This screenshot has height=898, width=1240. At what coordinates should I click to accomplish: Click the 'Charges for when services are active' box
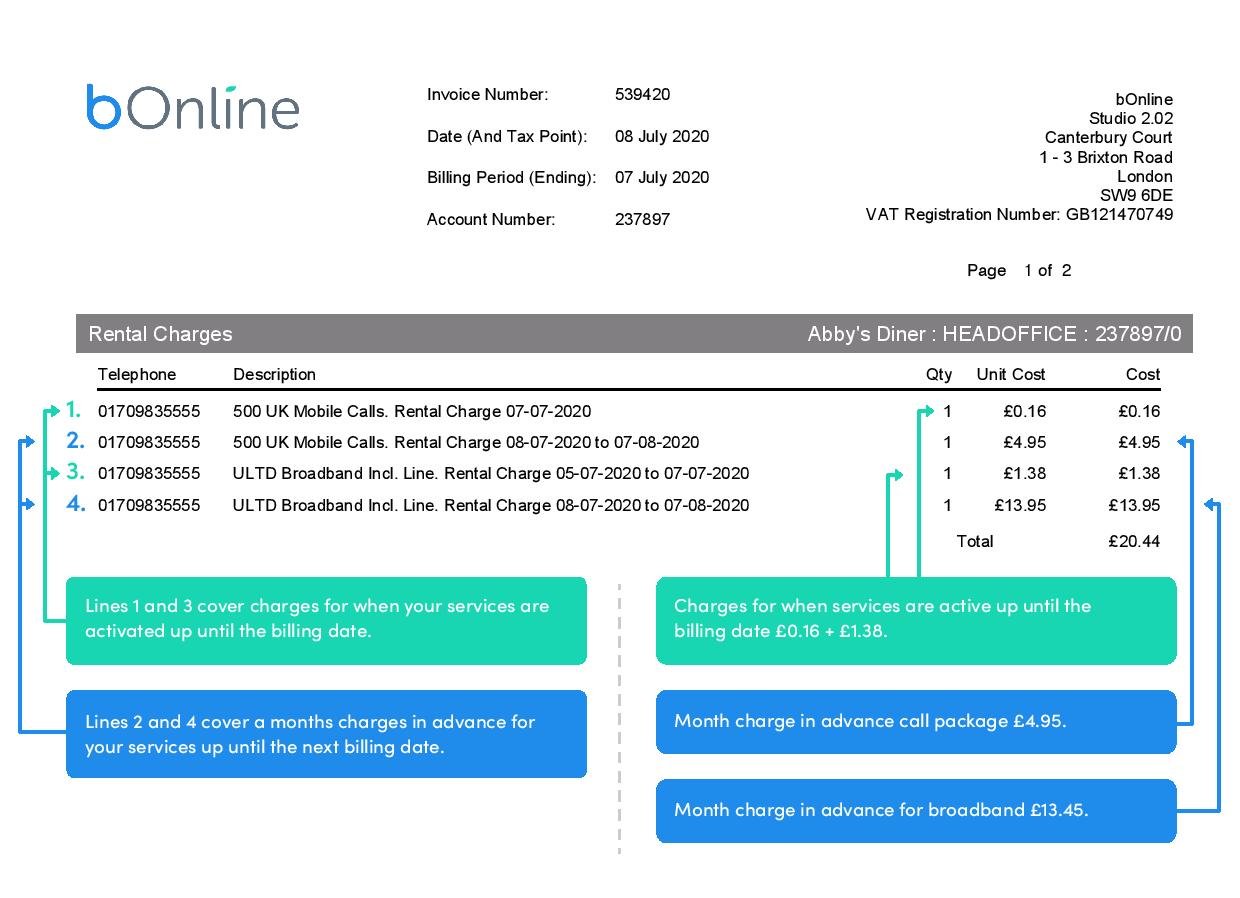pyautogui.click(x=916, y=620)
